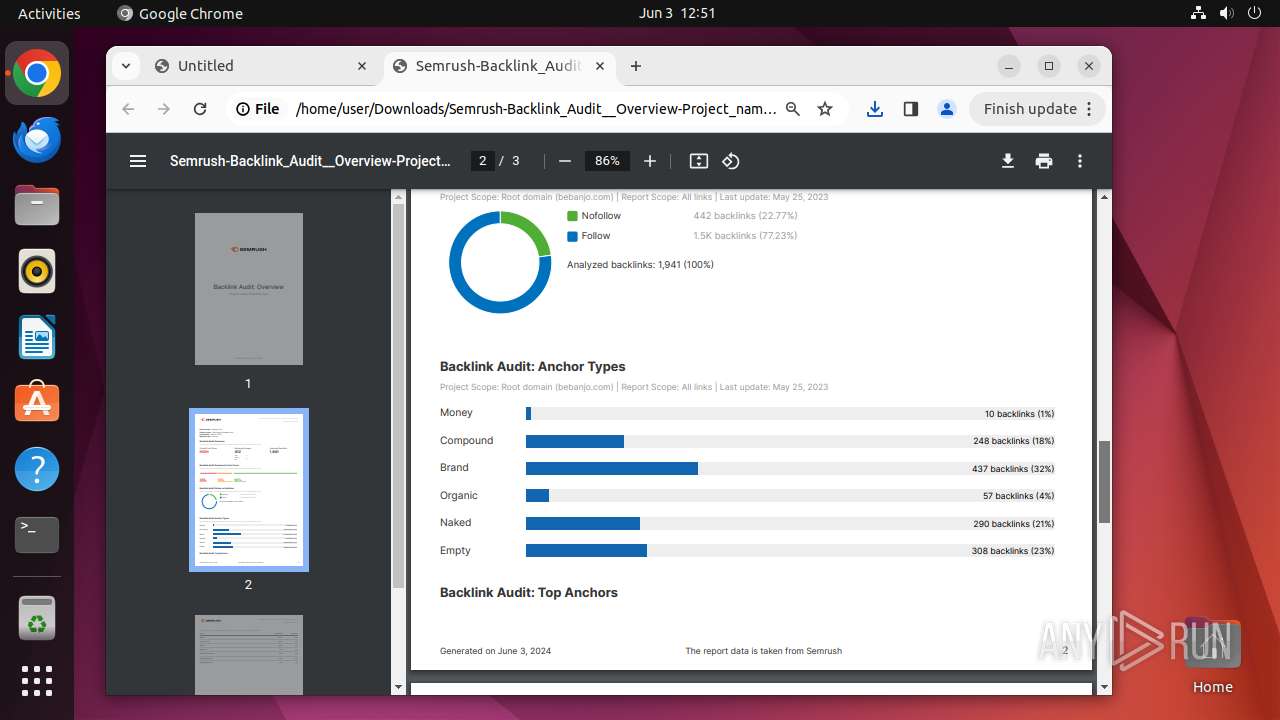Click Finish update button
This screenshot has height=720, width=1280.
pos(1037,109)
